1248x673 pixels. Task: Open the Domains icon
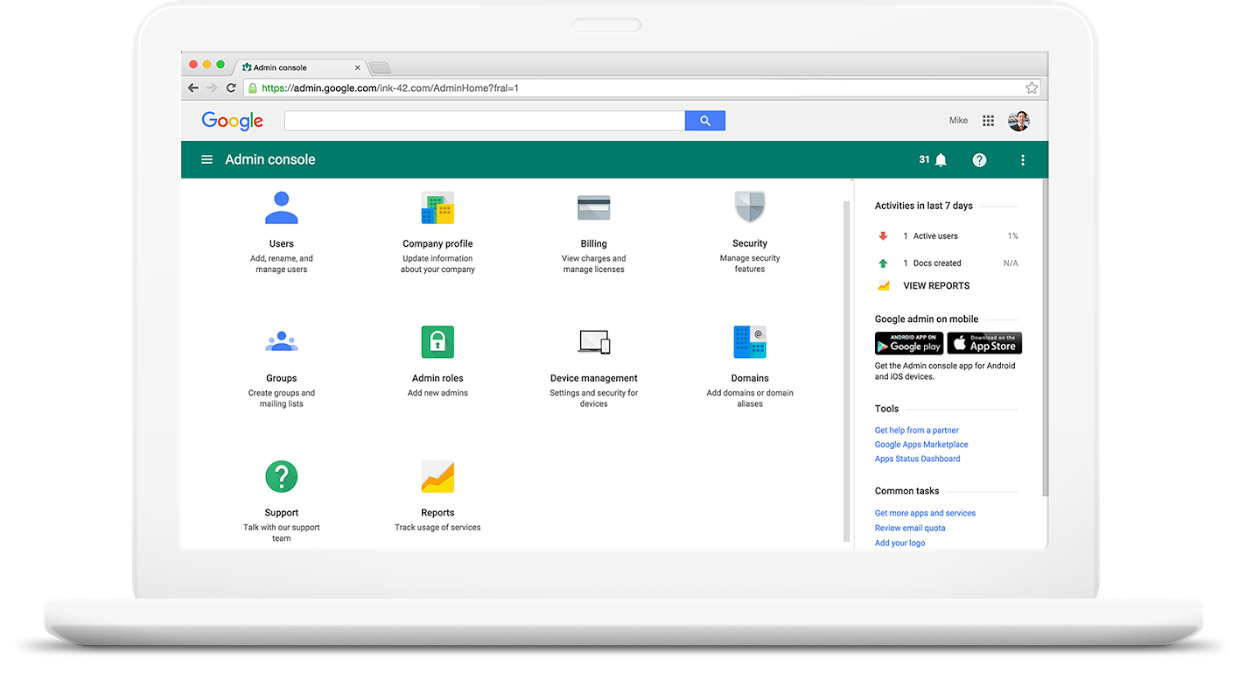pos(749,342)
